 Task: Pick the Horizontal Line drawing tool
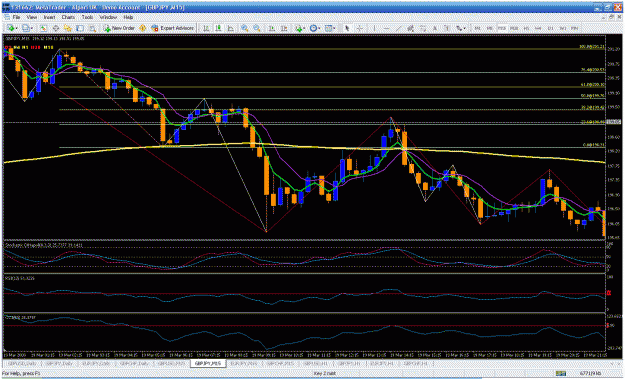click(x=386, y=28)
